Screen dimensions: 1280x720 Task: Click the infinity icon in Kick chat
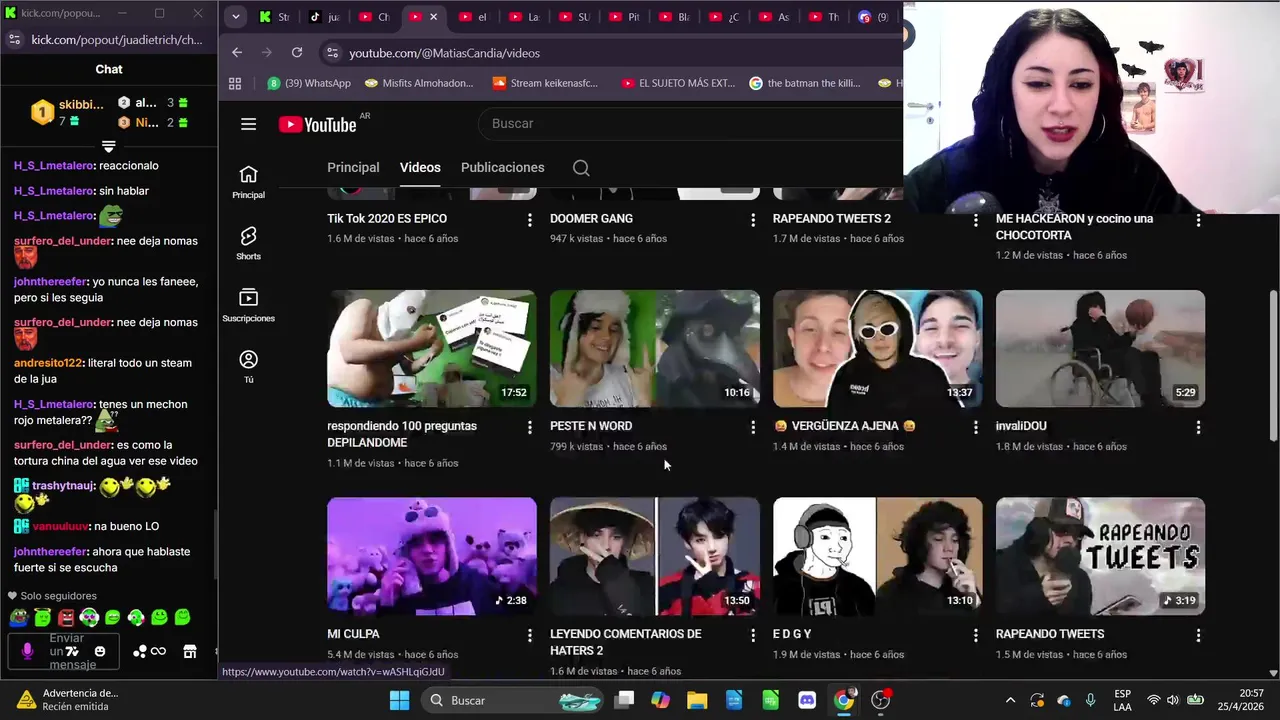[158, 652]
